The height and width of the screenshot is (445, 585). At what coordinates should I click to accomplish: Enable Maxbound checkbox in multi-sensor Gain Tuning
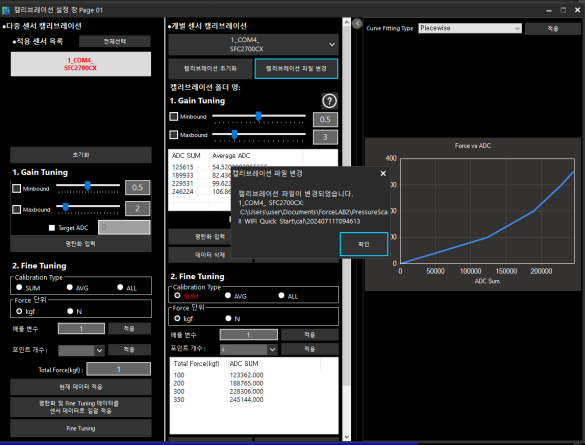(x=16, y=209)
